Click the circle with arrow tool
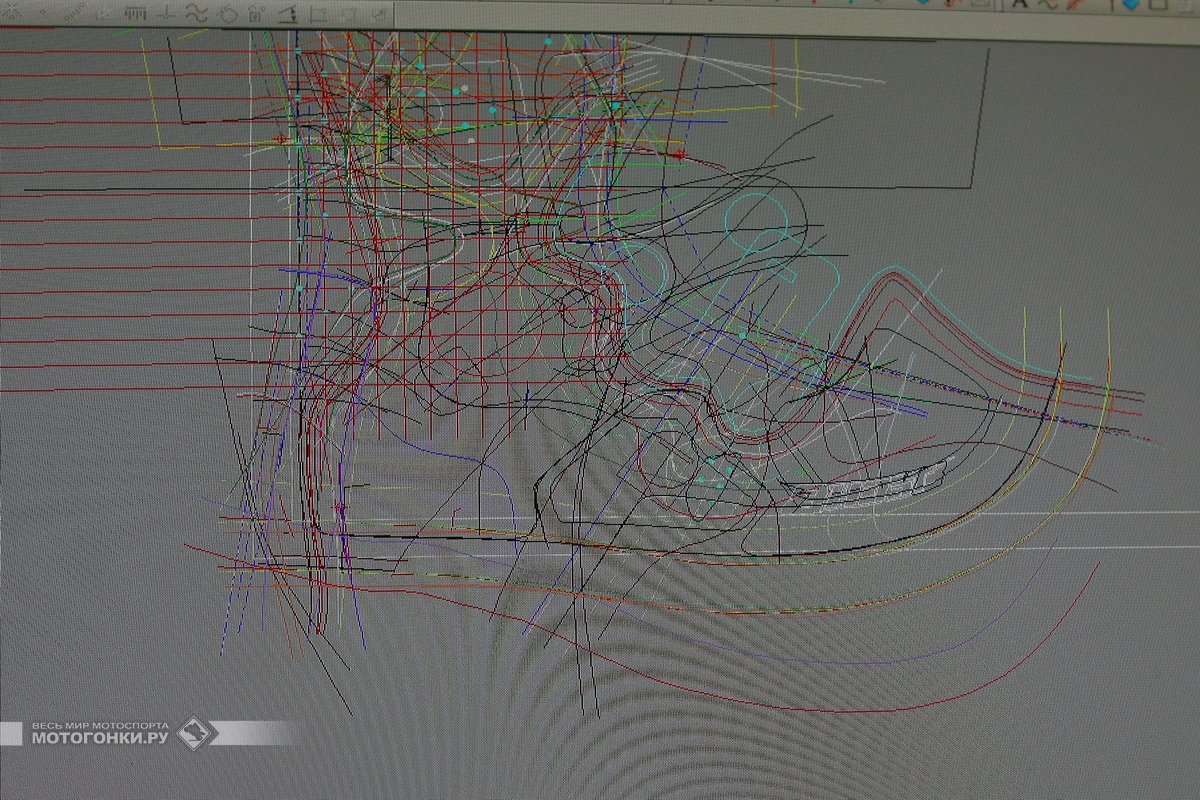This screenshot has height=800, width=1200. click(228, 13)
